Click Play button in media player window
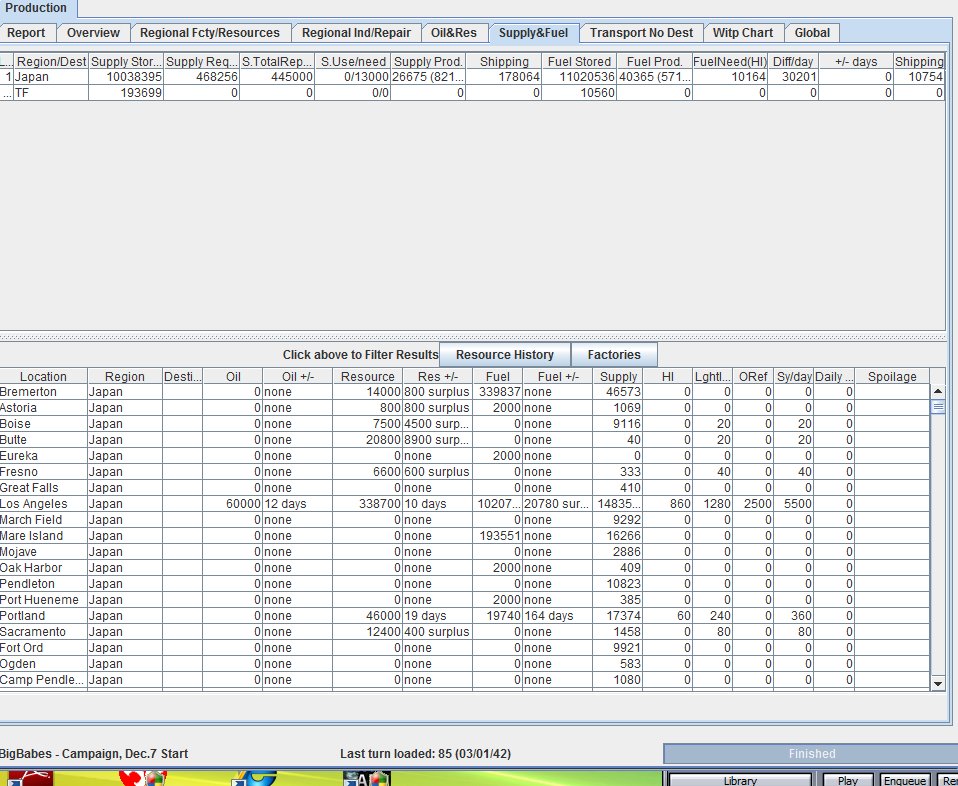Image resolution: width=958 pixels, height=786 pixels. [x=847, y=780]
